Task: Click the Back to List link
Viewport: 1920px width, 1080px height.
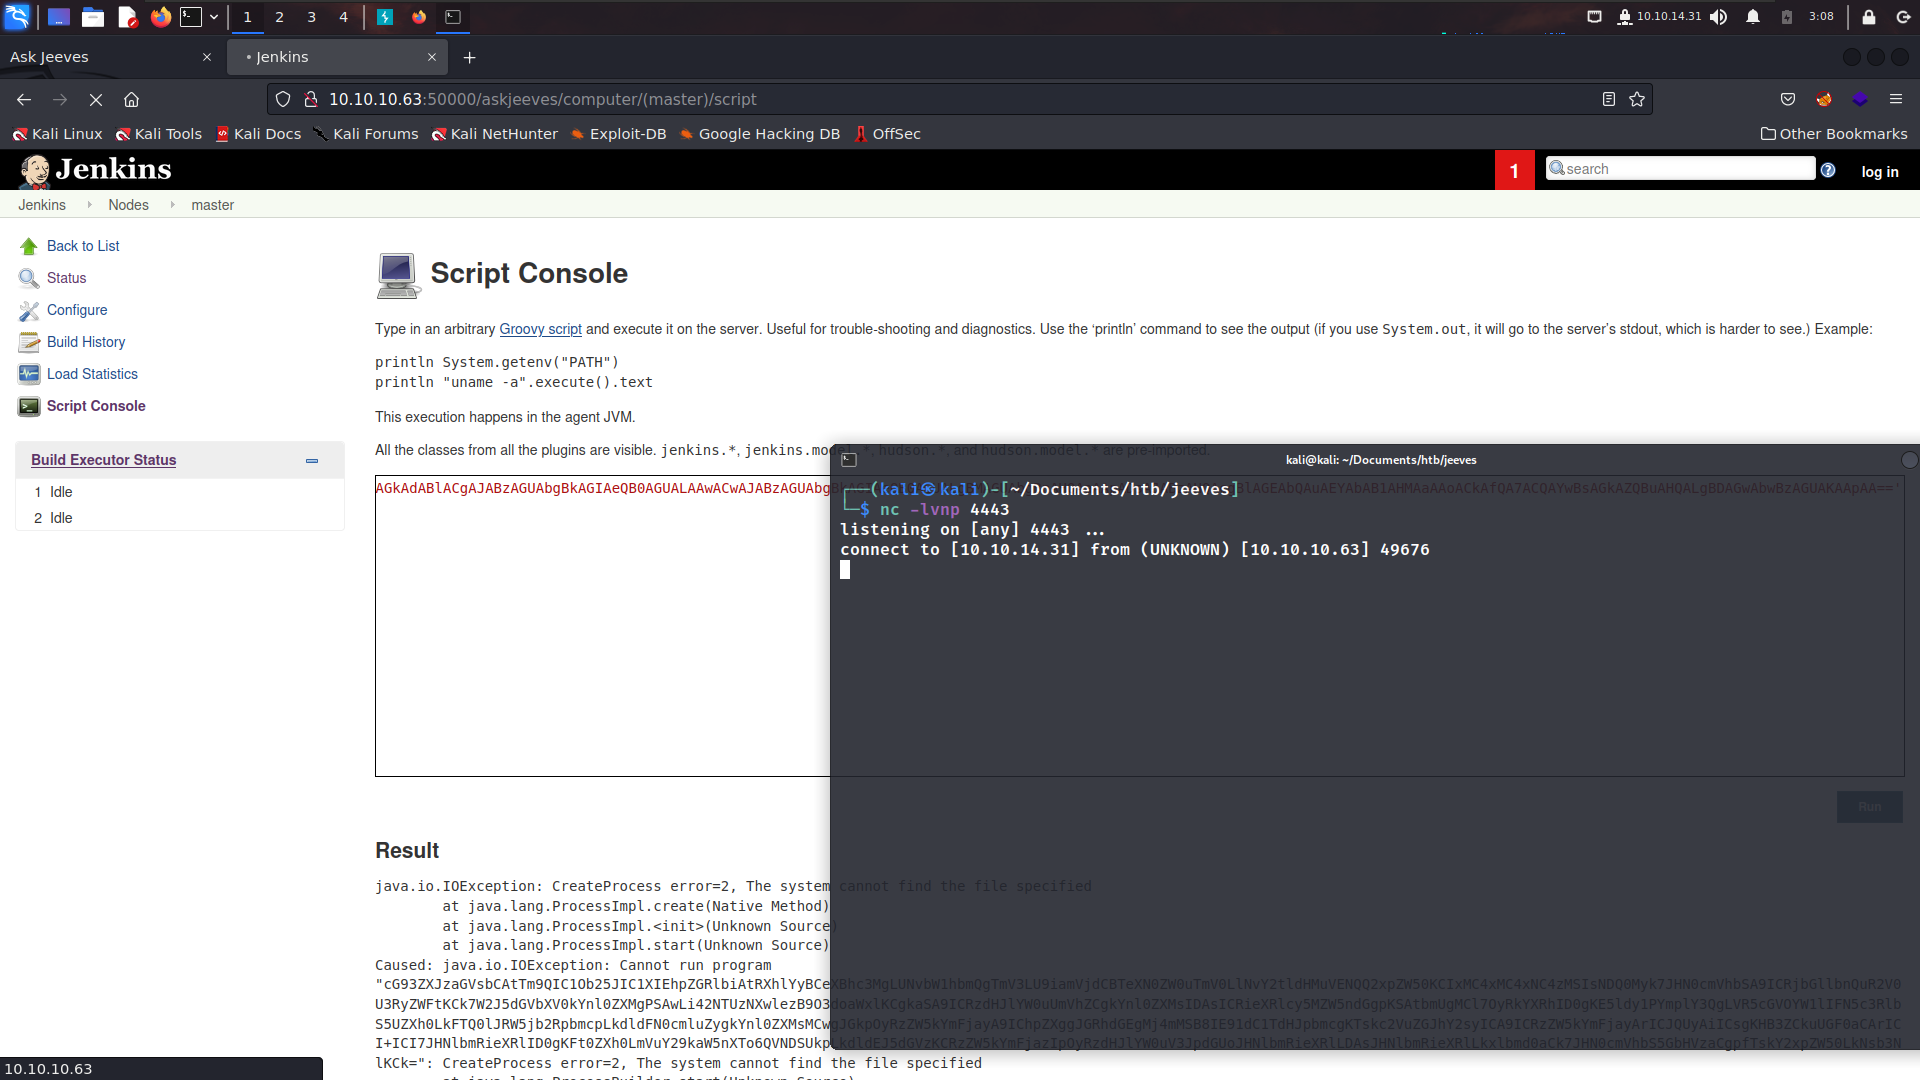Action: [x=83, y=246]
